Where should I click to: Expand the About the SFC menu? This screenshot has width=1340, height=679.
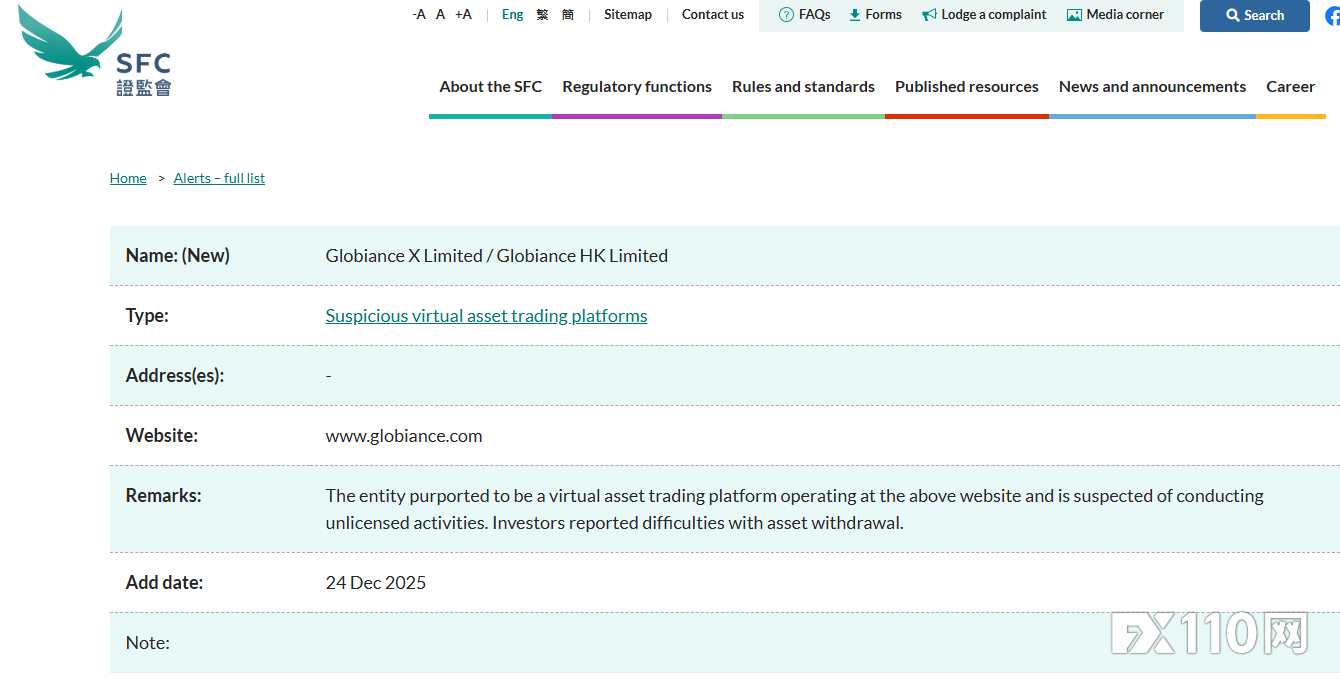(490, 87)
